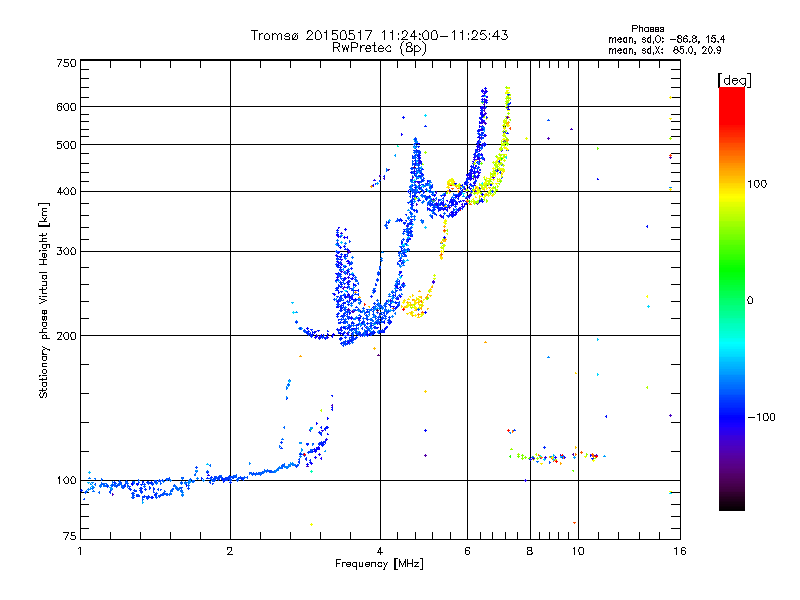
Task: Click the vertical phase color bar
Action: [732, 298]
